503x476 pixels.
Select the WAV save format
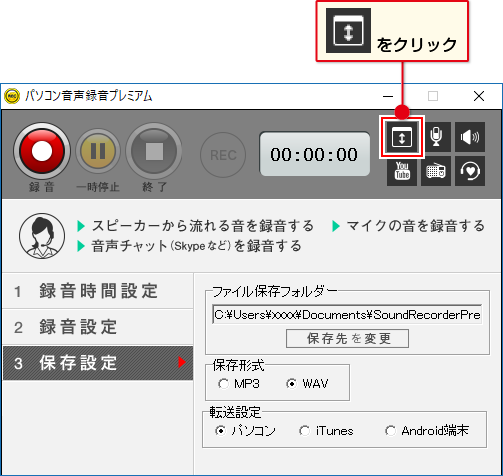[307, 384]
